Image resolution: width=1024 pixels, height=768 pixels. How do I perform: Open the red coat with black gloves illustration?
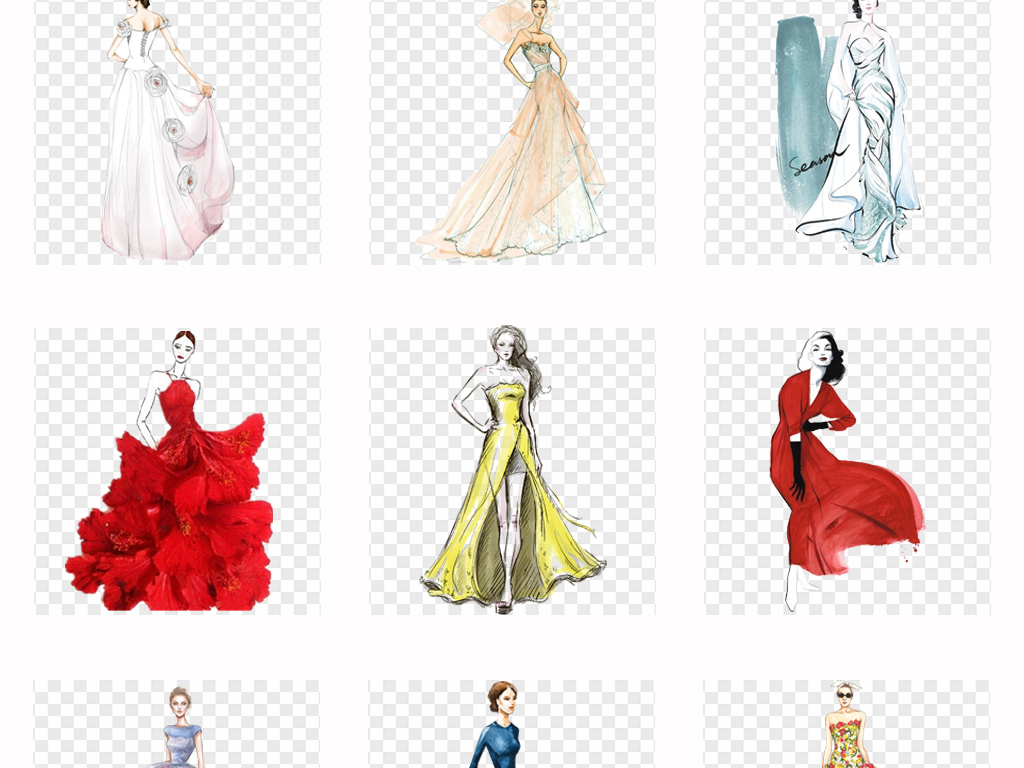click(848, 471)
